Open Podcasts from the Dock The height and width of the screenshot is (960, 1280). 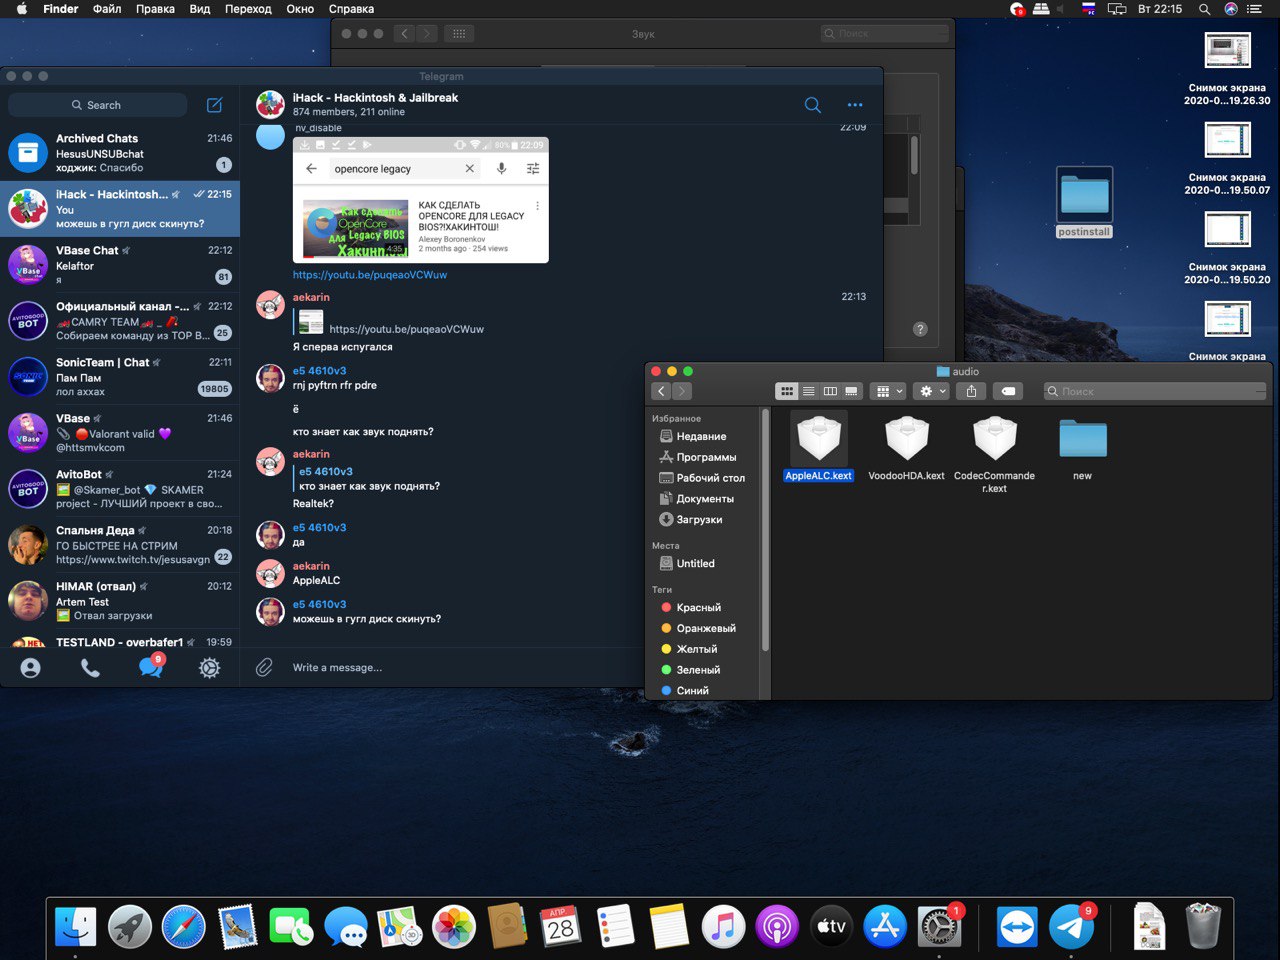[x=777, y=928]
